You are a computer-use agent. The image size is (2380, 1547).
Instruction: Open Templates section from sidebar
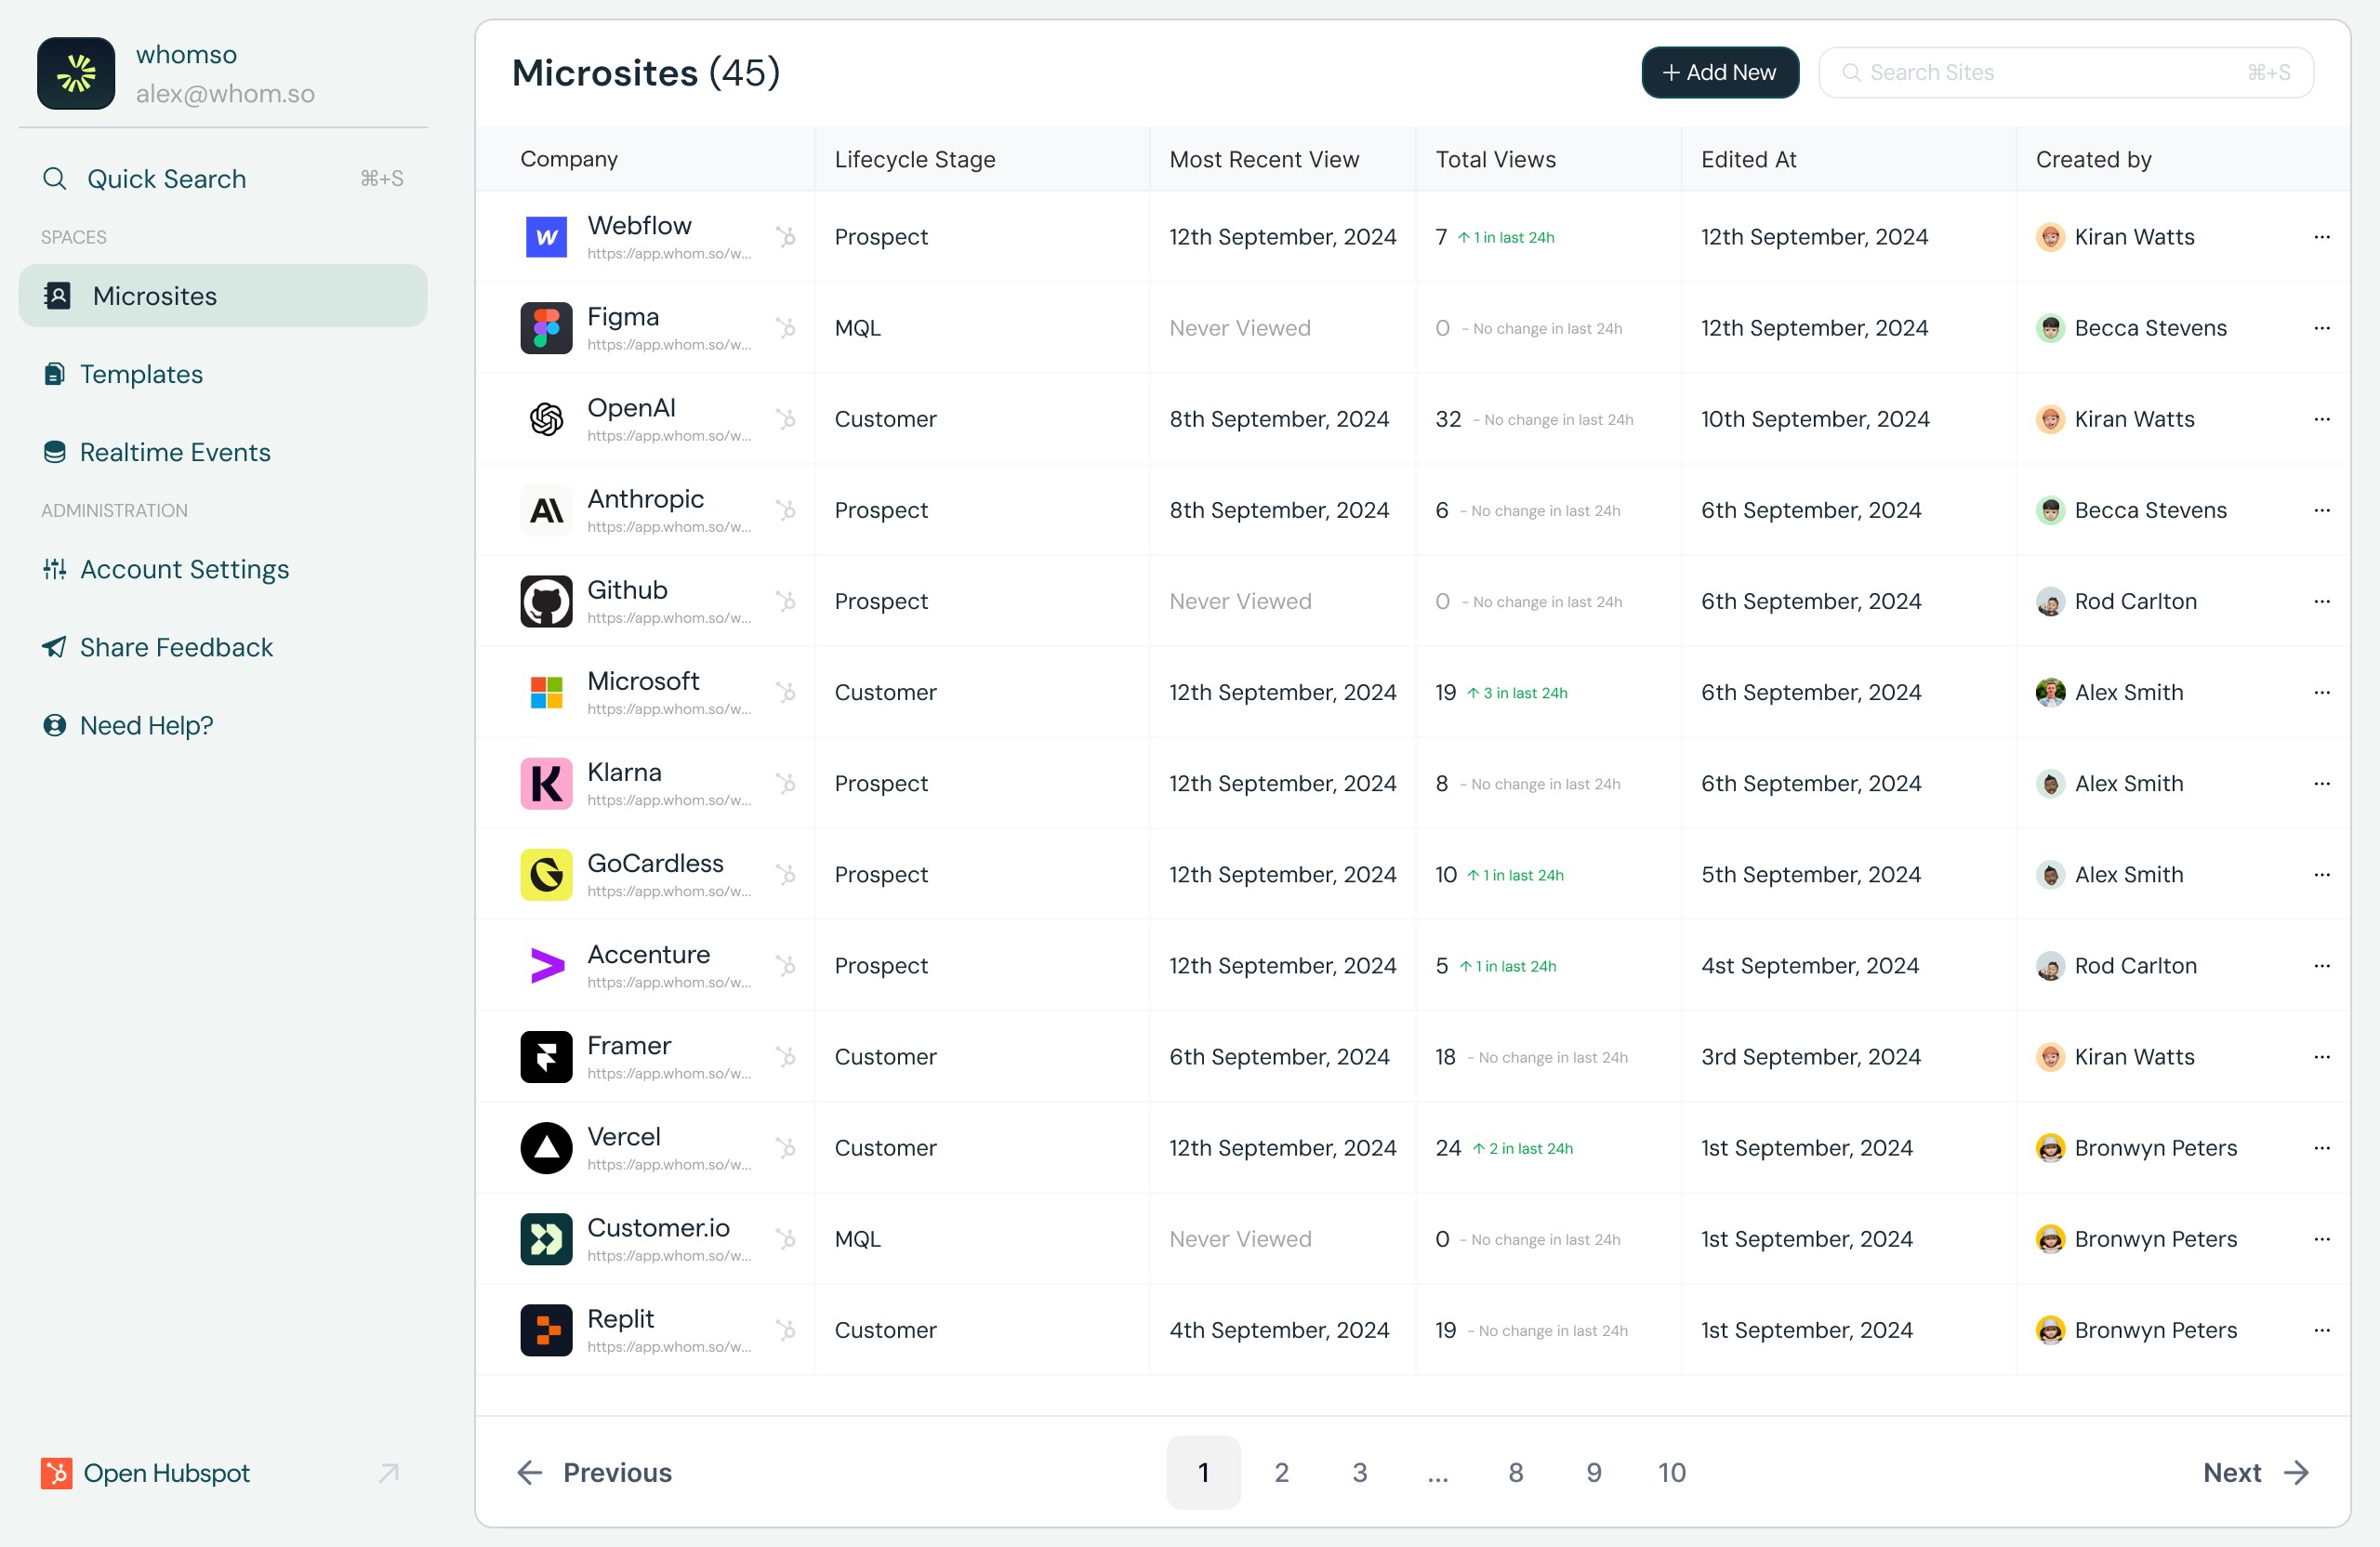point(142,375)
